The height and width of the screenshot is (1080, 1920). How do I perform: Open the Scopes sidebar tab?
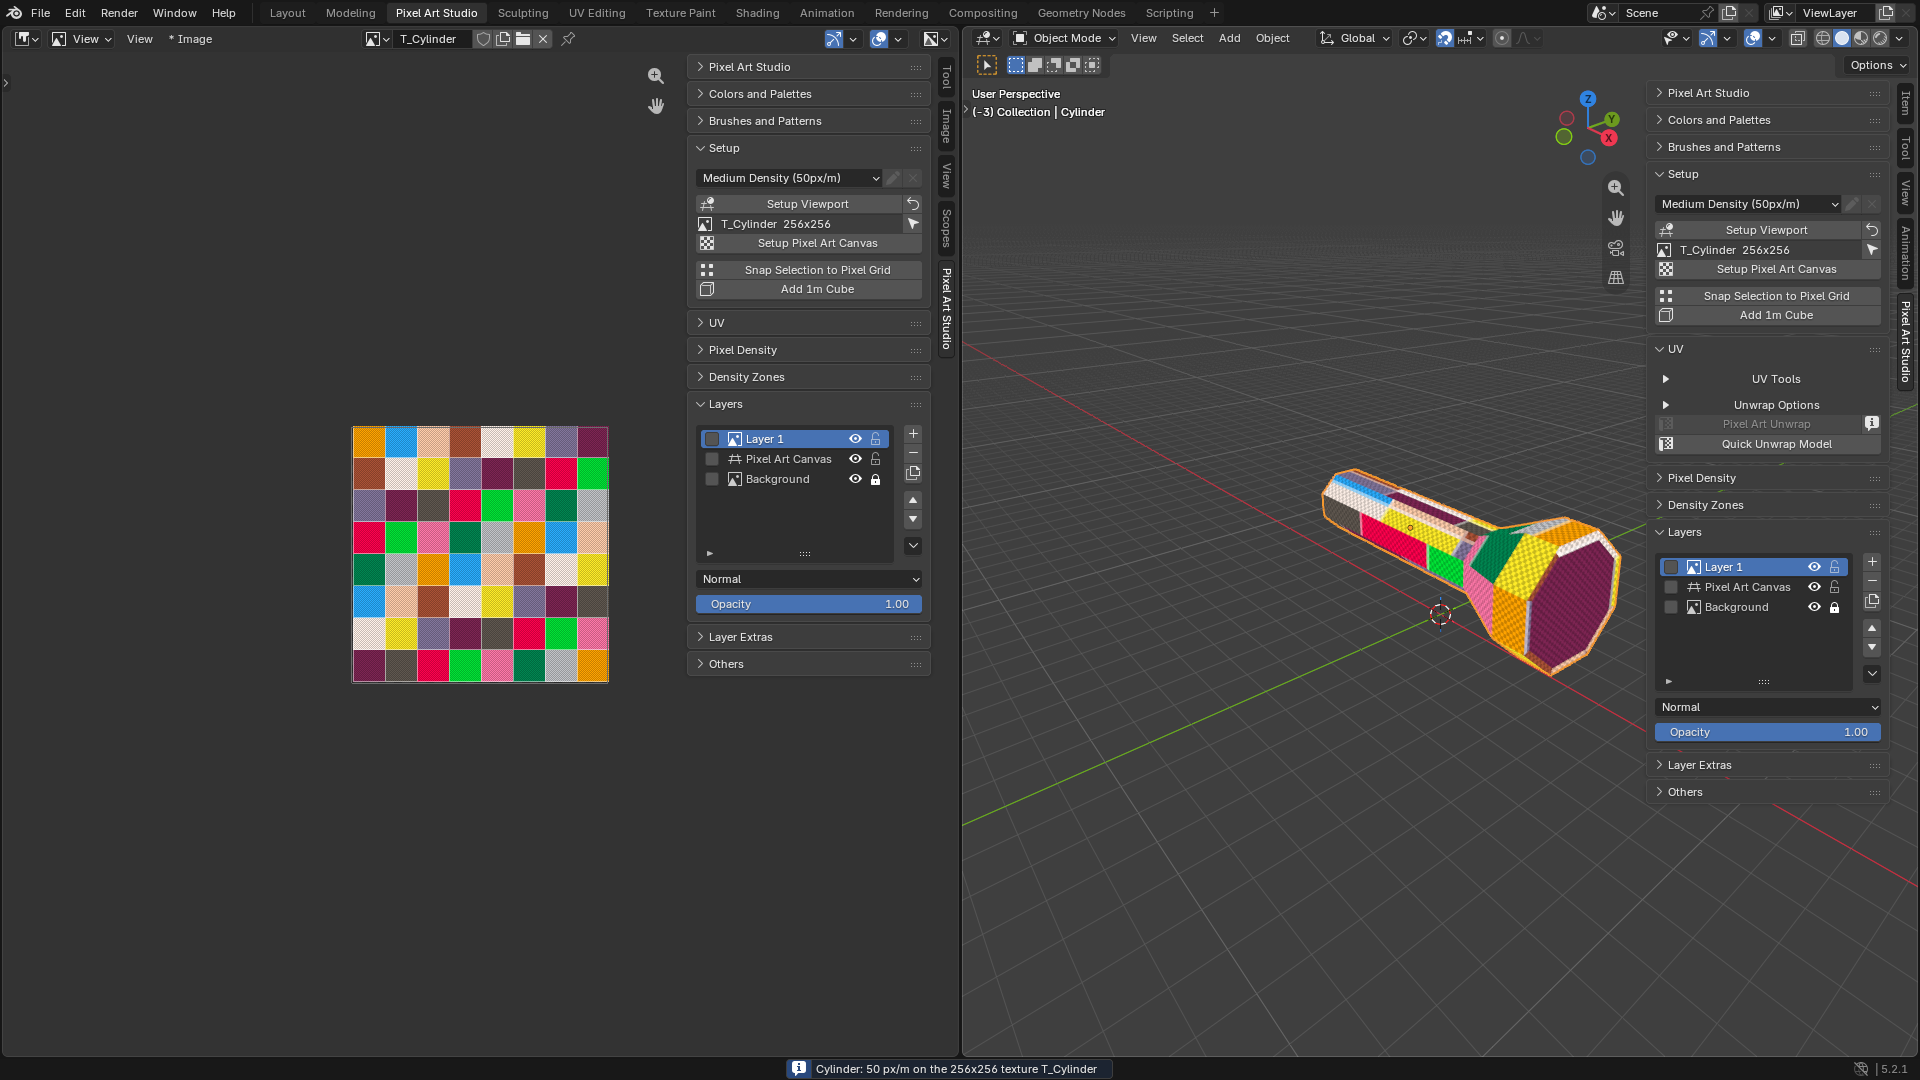click(x=946, y=228)
